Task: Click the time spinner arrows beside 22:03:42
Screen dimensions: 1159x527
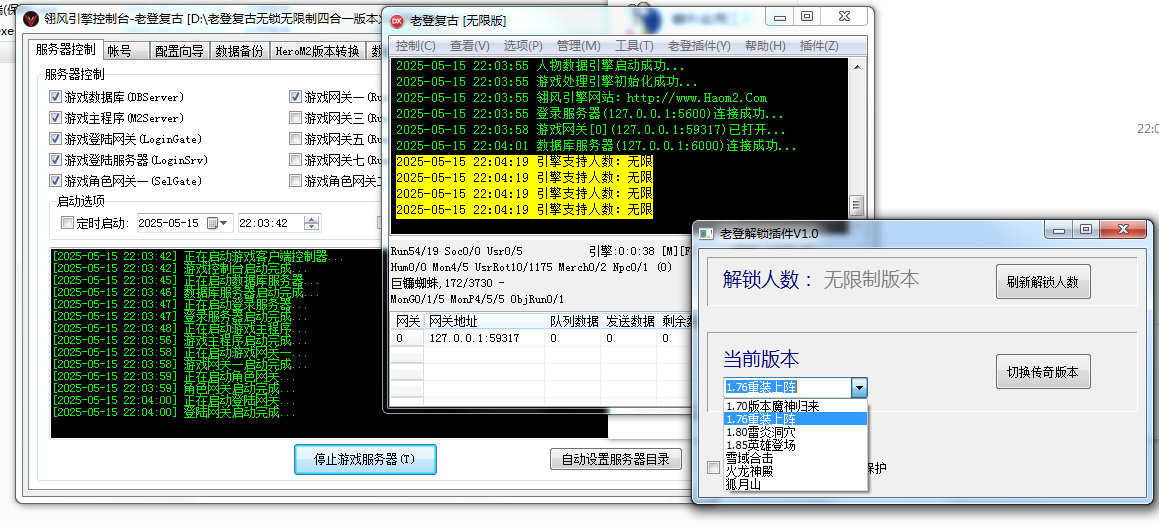Action: pyautogui.click(x=312, y=223)
